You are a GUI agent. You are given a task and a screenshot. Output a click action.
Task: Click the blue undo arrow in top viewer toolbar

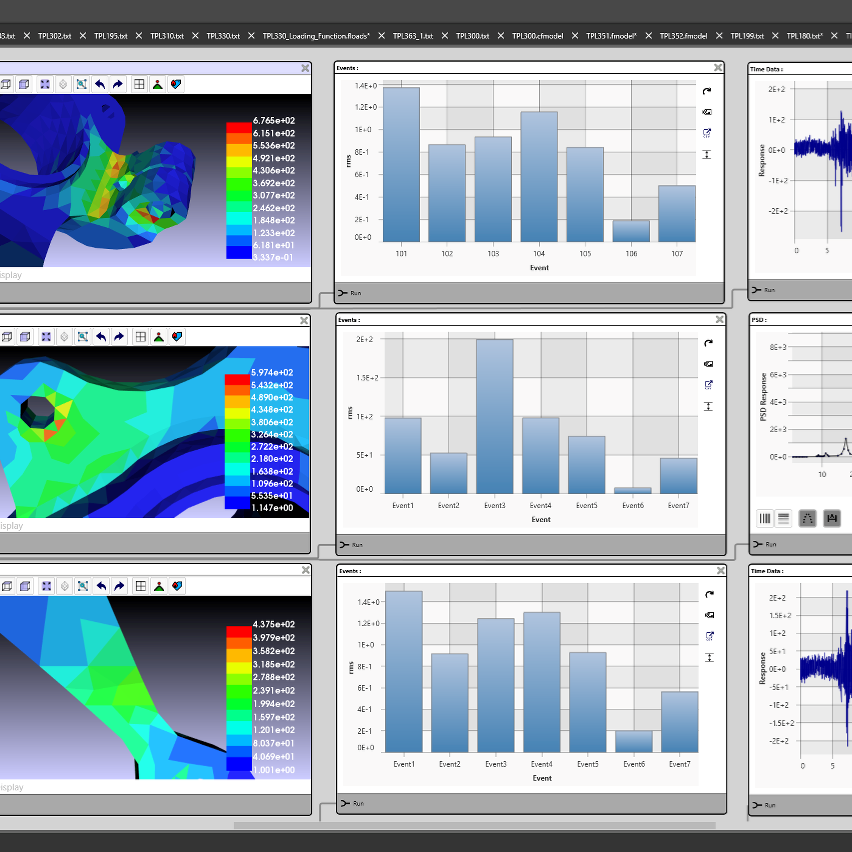tap(101, 85)
